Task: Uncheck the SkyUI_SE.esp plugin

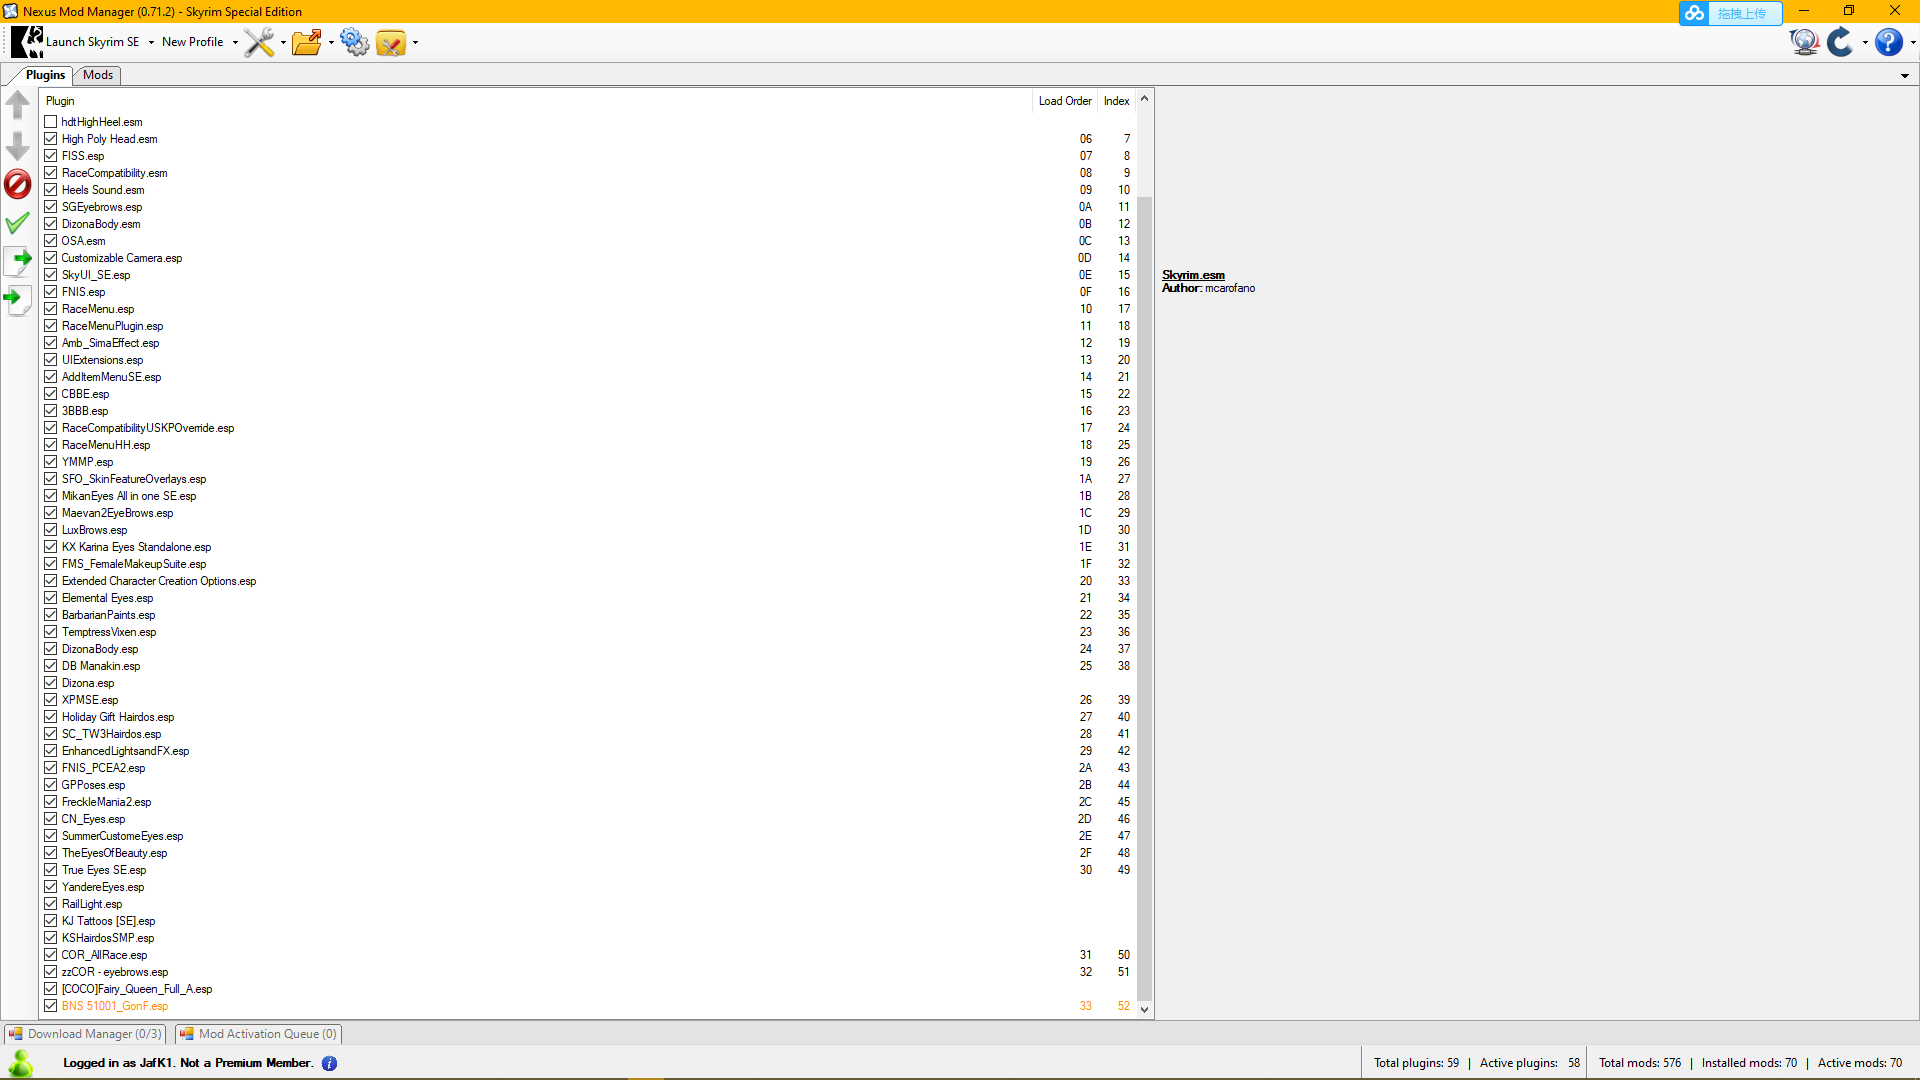Action: (50, 275)
